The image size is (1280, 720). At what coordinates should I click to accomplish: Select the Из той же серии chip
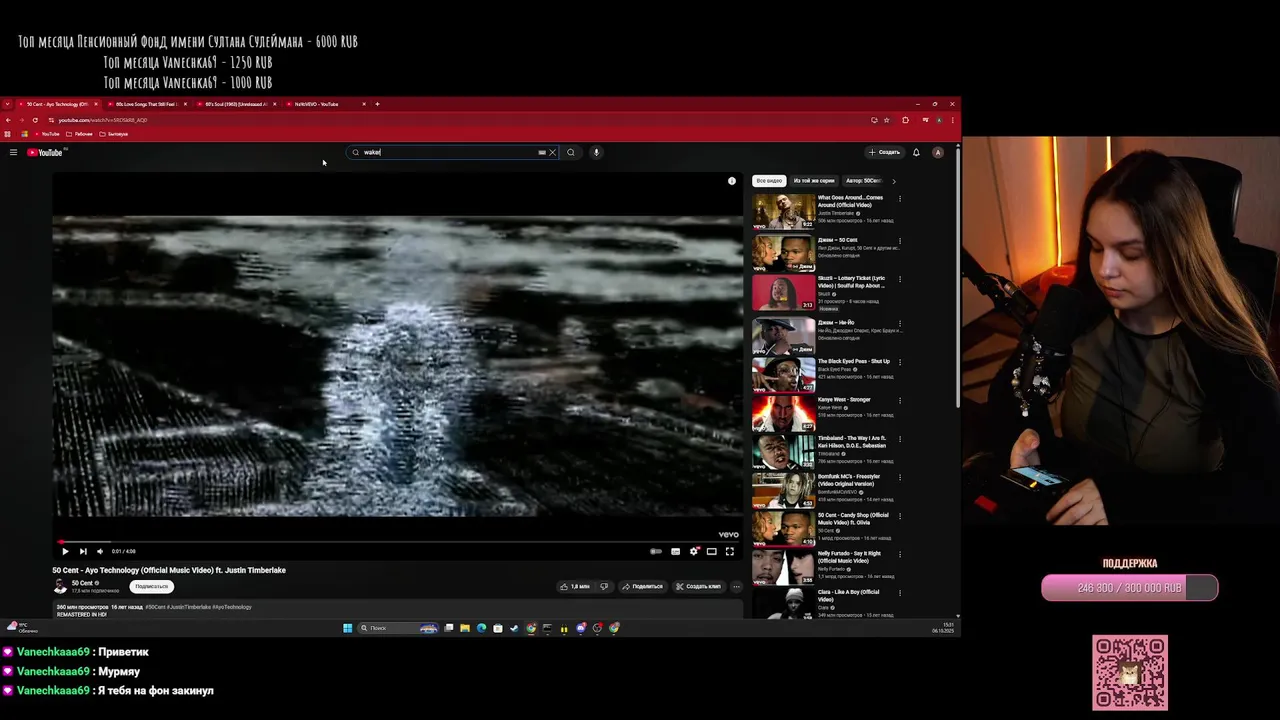point(814,181)
